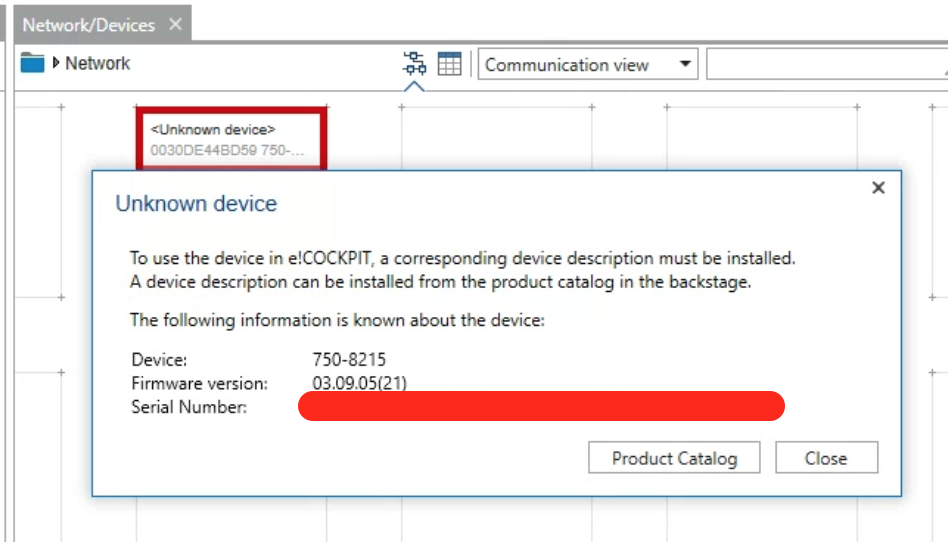Click the Unknown device dialog title
Viewport: 948px width, 542px height.
[196, 203]
